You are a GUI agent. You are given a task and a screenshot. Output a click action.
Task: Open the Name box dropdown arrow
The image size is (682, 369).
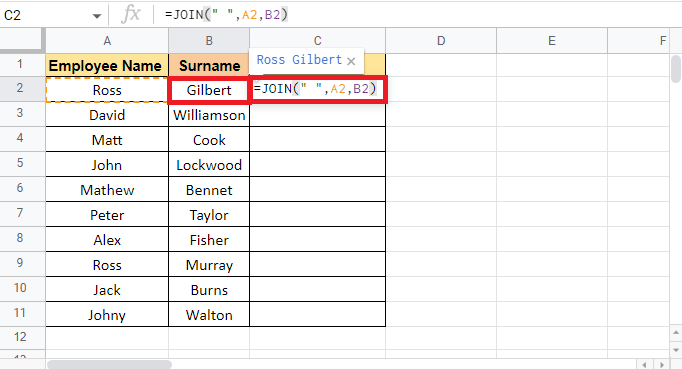tap(97, 16)
